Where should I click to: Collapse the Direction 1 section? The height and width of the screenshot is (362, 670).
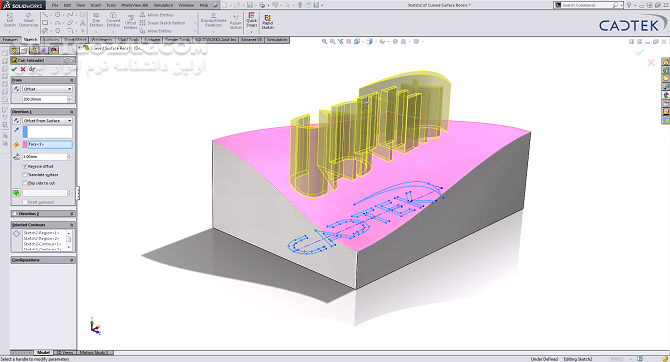click(71, 112)
